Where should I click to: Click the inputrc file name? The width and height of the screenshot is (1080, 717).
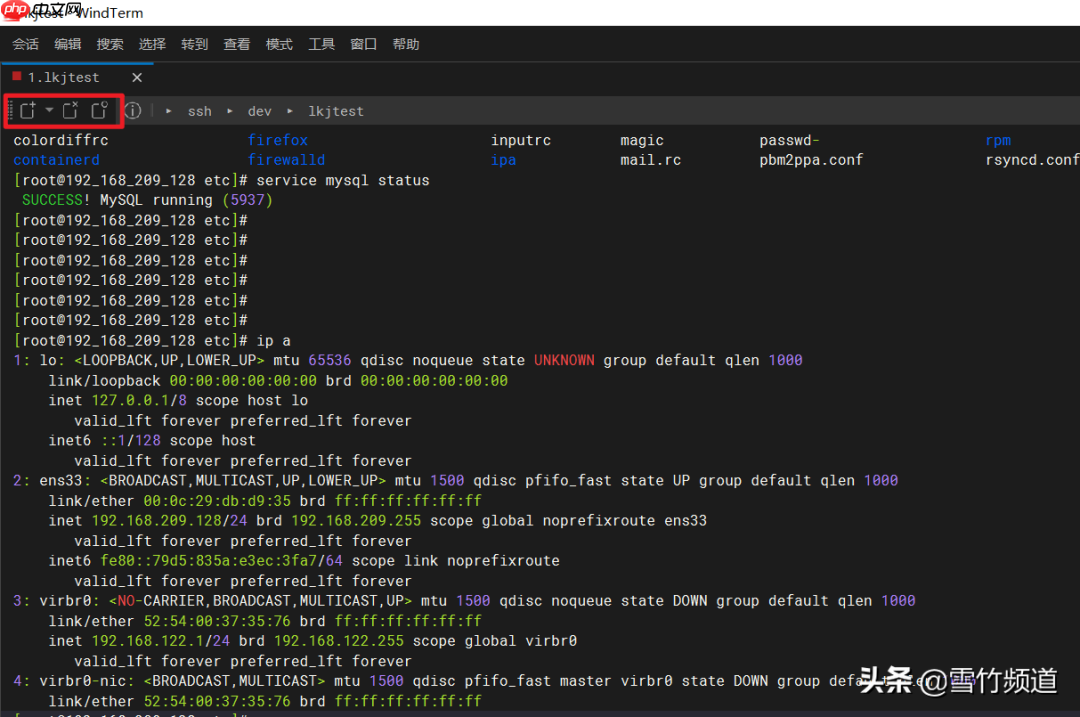(521, 140)
